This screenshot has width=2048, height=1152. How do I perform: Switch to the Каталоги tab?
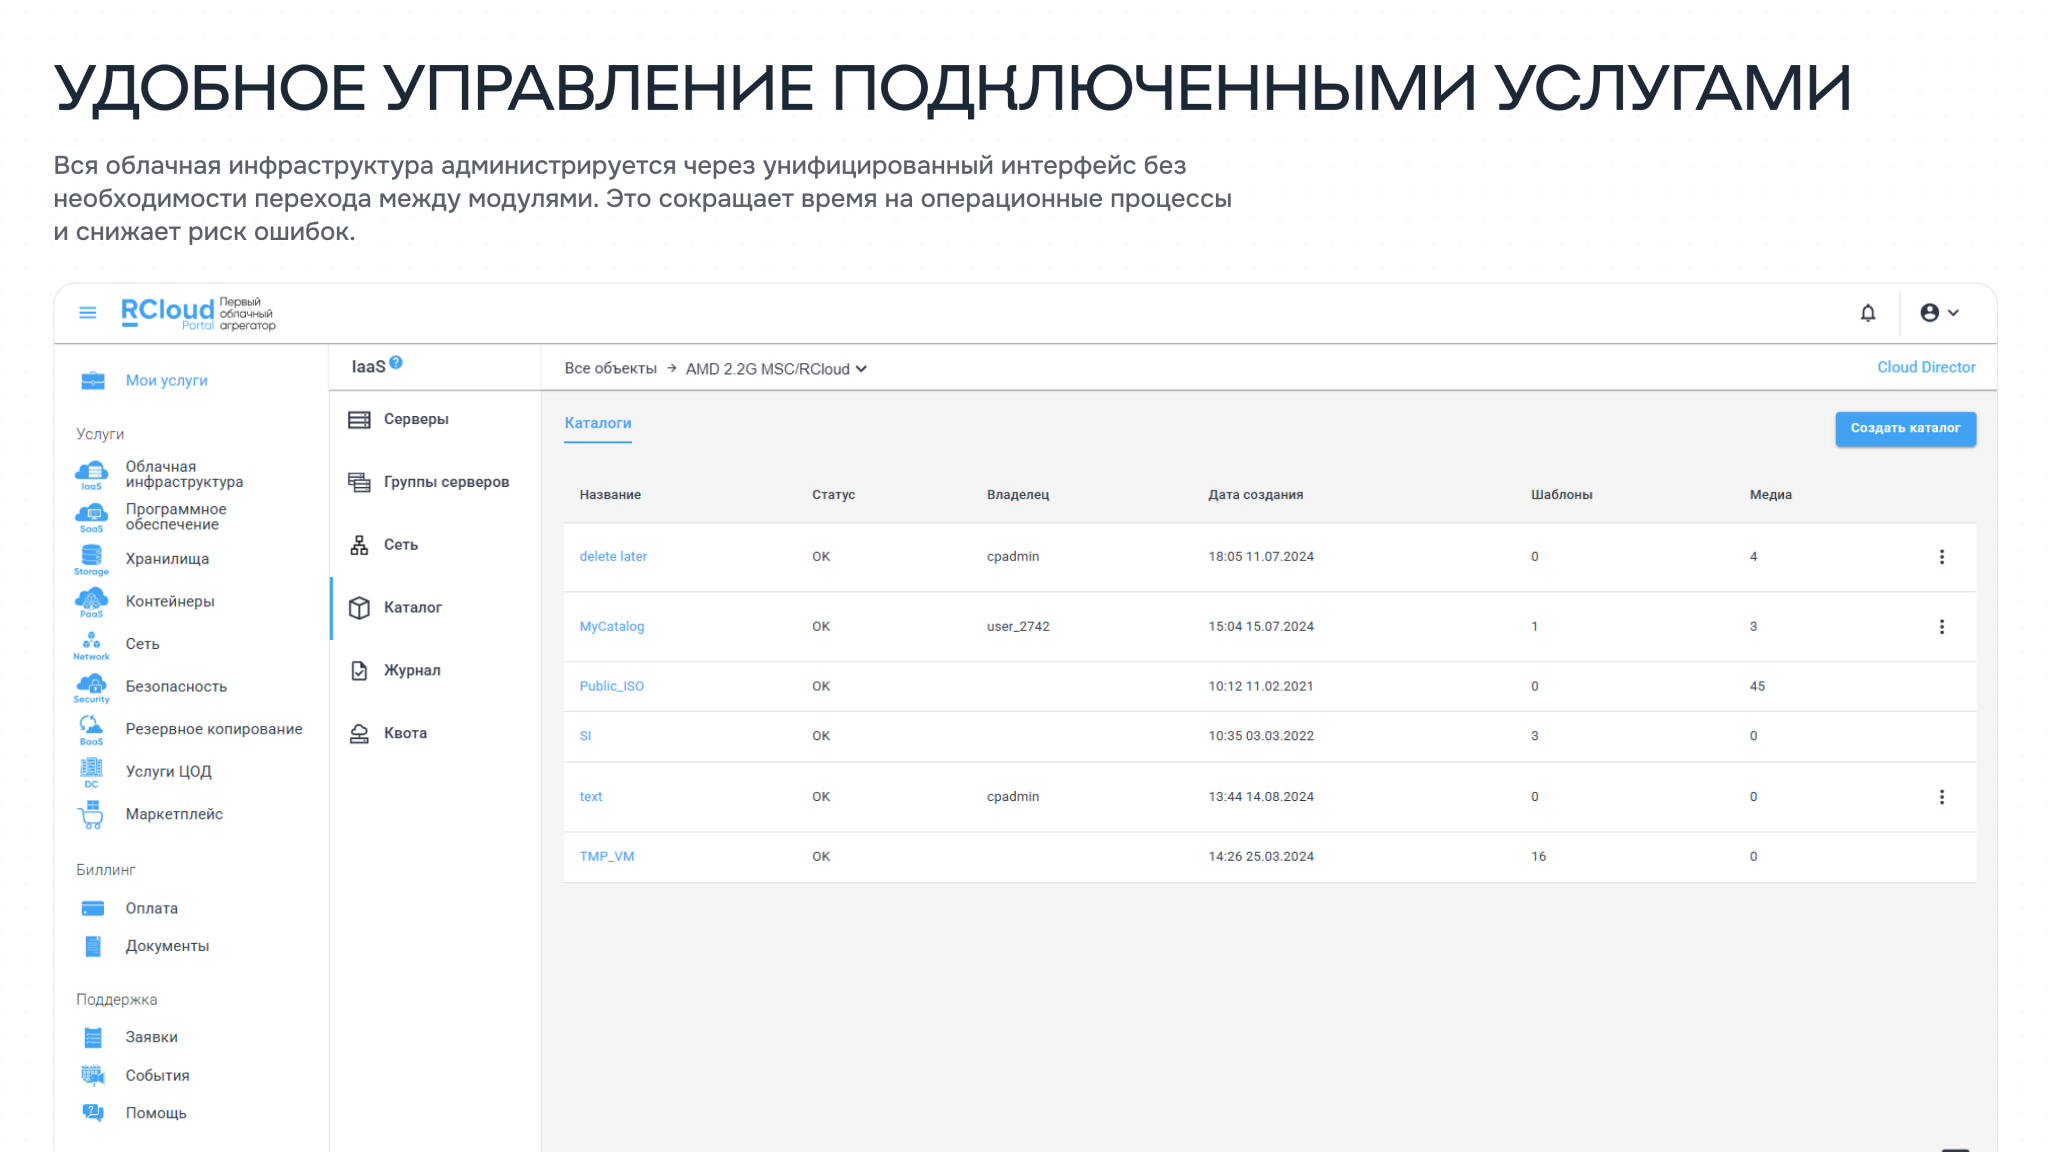coord(597,423)
